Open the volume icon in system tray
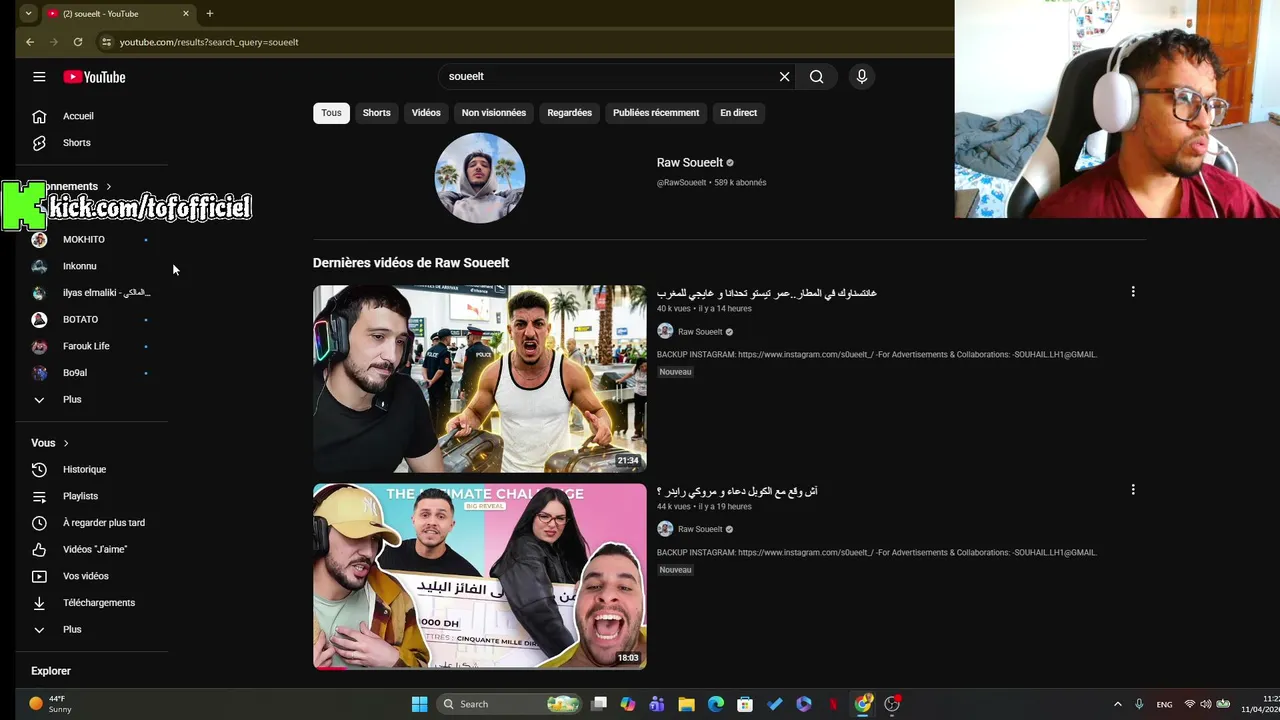Viewport: 1280px width, 720px height. tap(1205, 704)
